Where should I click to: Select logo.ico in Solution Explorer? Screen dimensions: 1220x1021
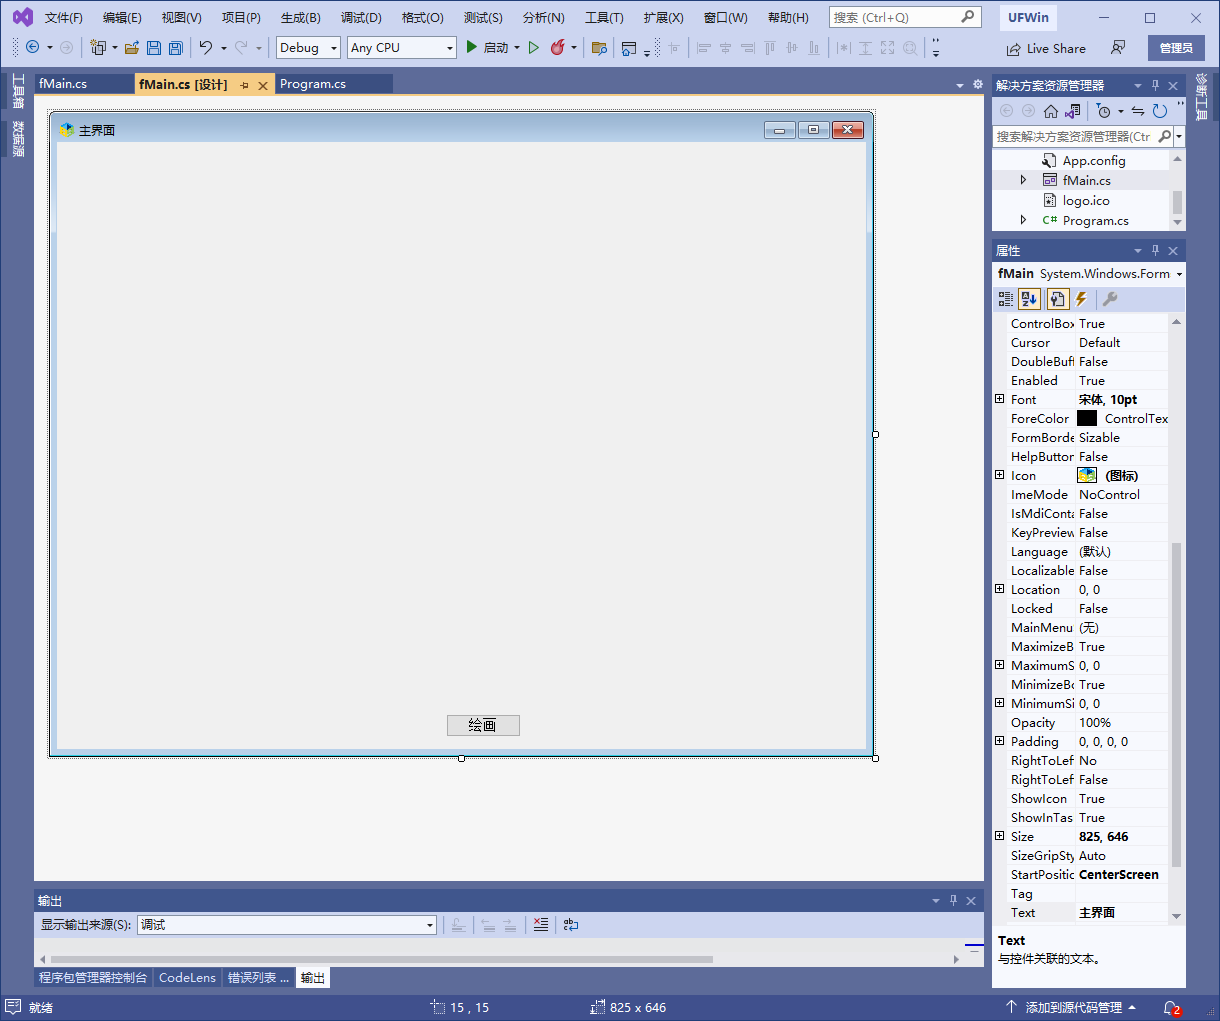1086,200
